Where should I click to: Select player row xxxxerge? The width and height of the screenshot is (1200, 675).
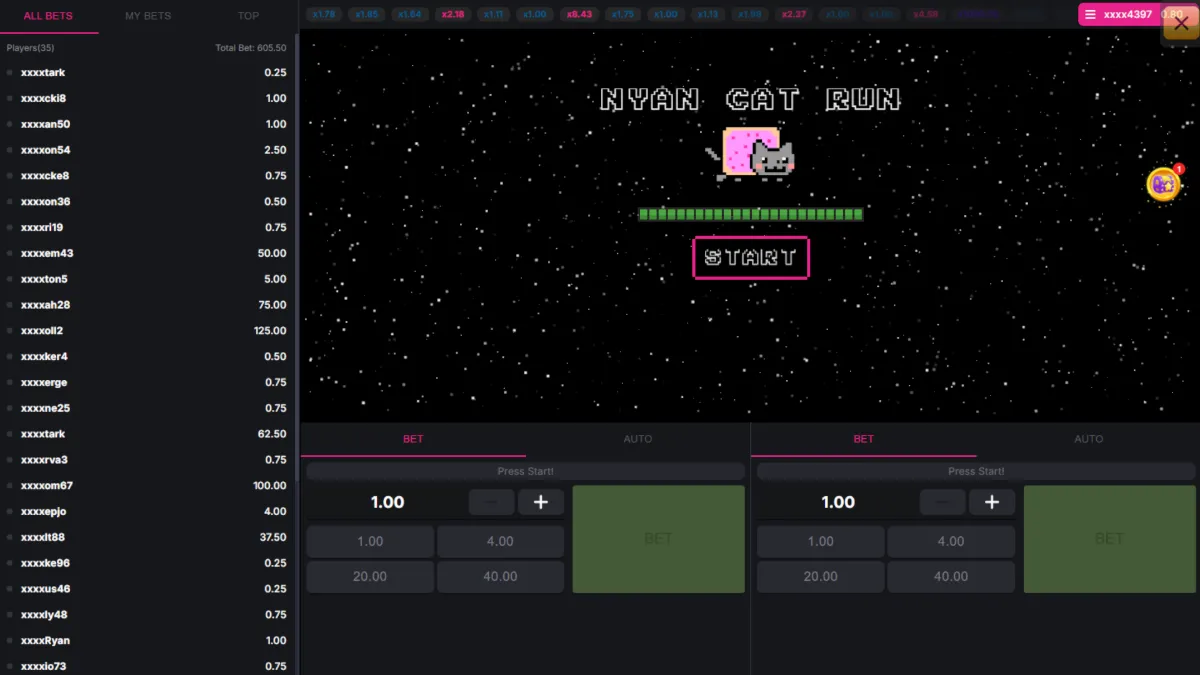(x=147, y=383)
